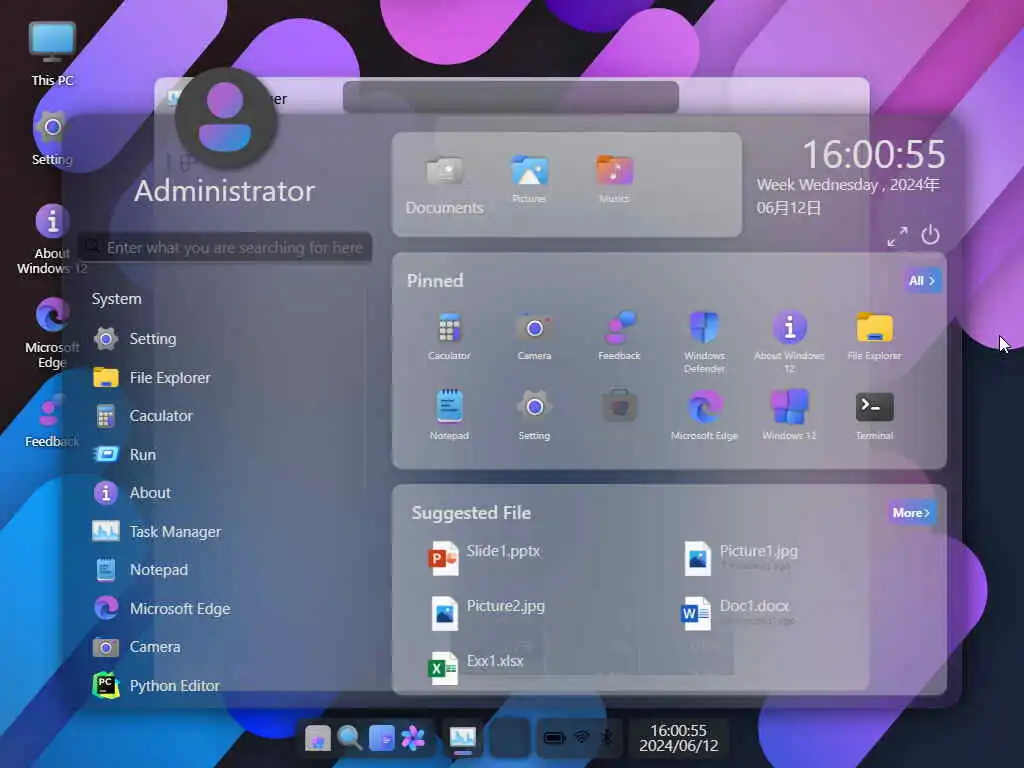The width and height of the screenshot is (1024, 768).
Task: Click the Wi-Fi icon in system tray
Action: (x=581, y=738)
